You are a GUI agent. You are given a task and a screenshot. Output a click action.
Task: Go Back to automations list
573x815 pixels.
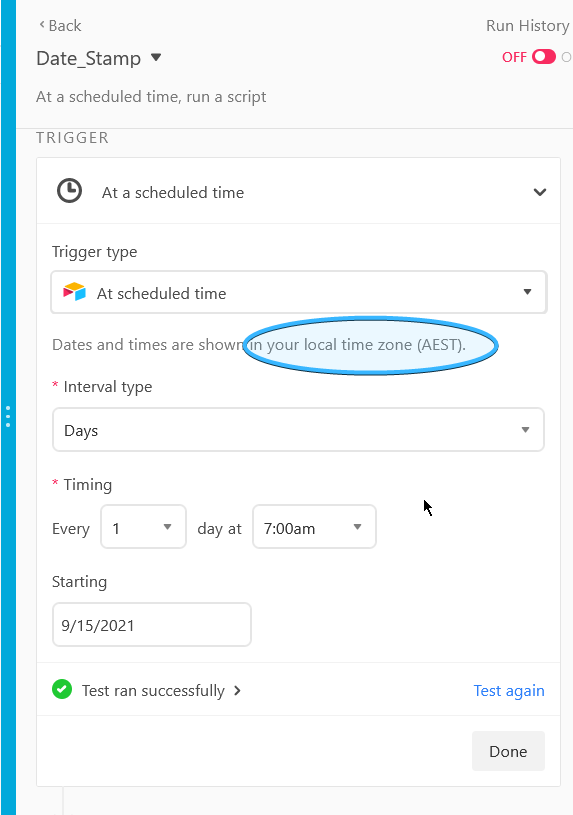pyautogui.click(x=64, y=25)
